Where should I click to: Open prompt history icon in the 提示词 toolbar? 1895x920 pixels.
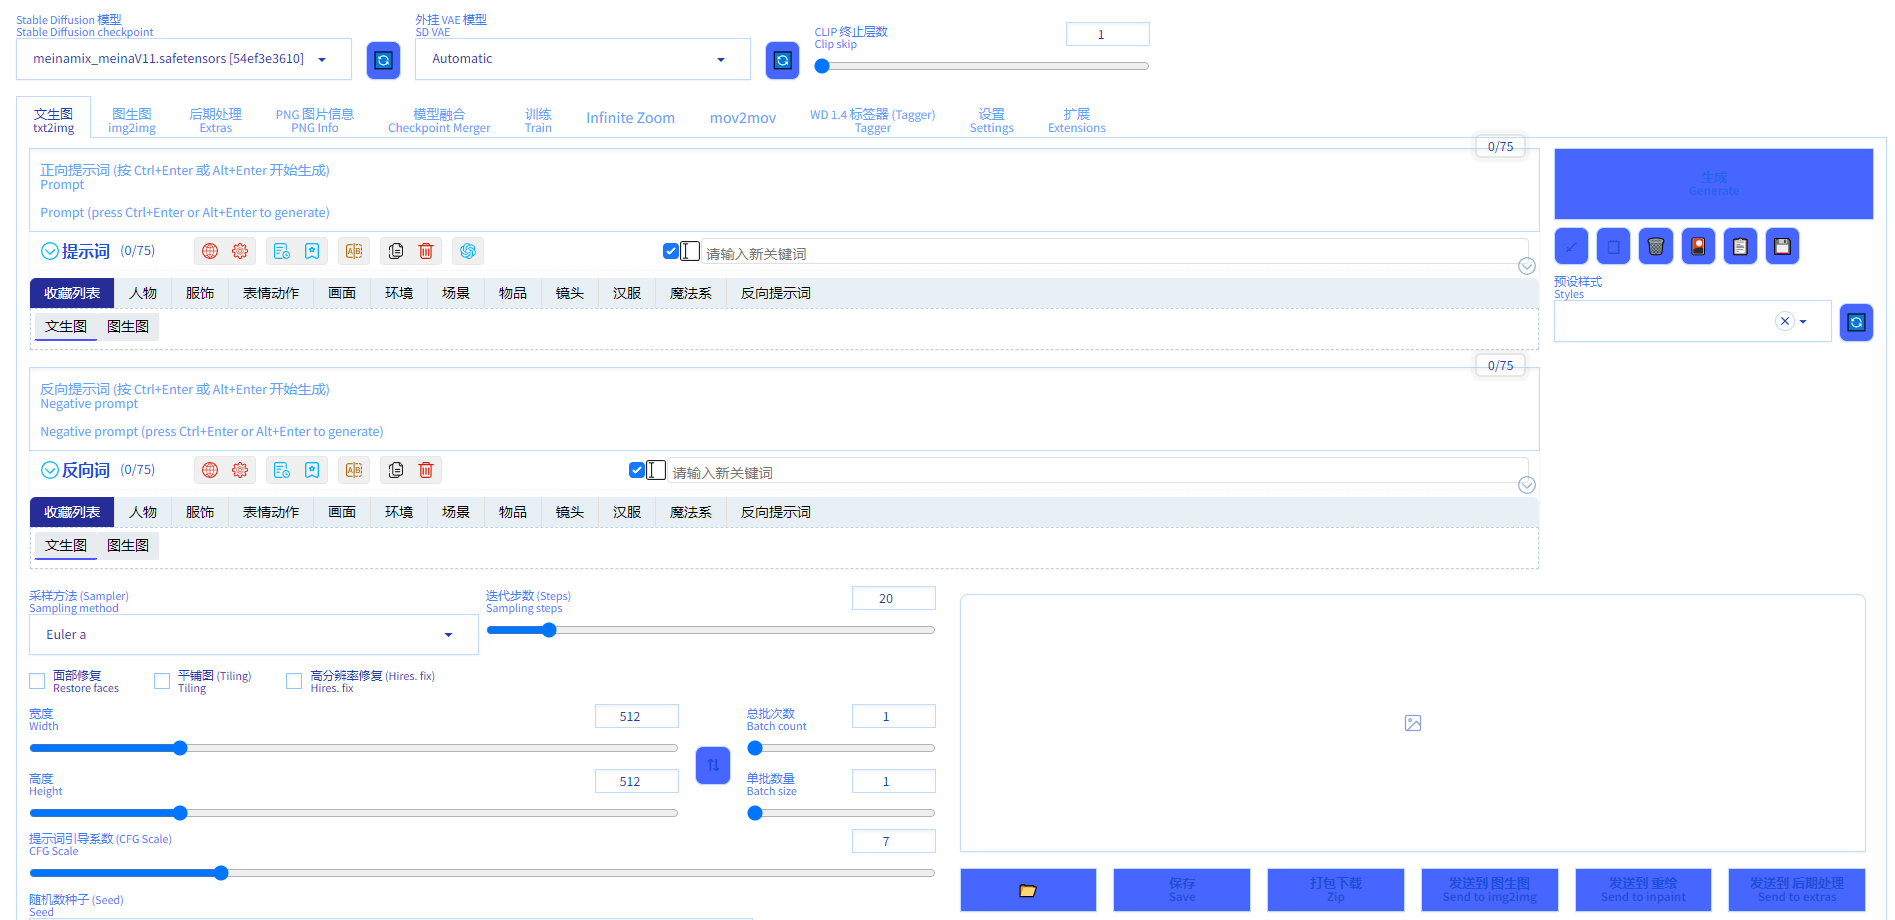coord(282,251)
